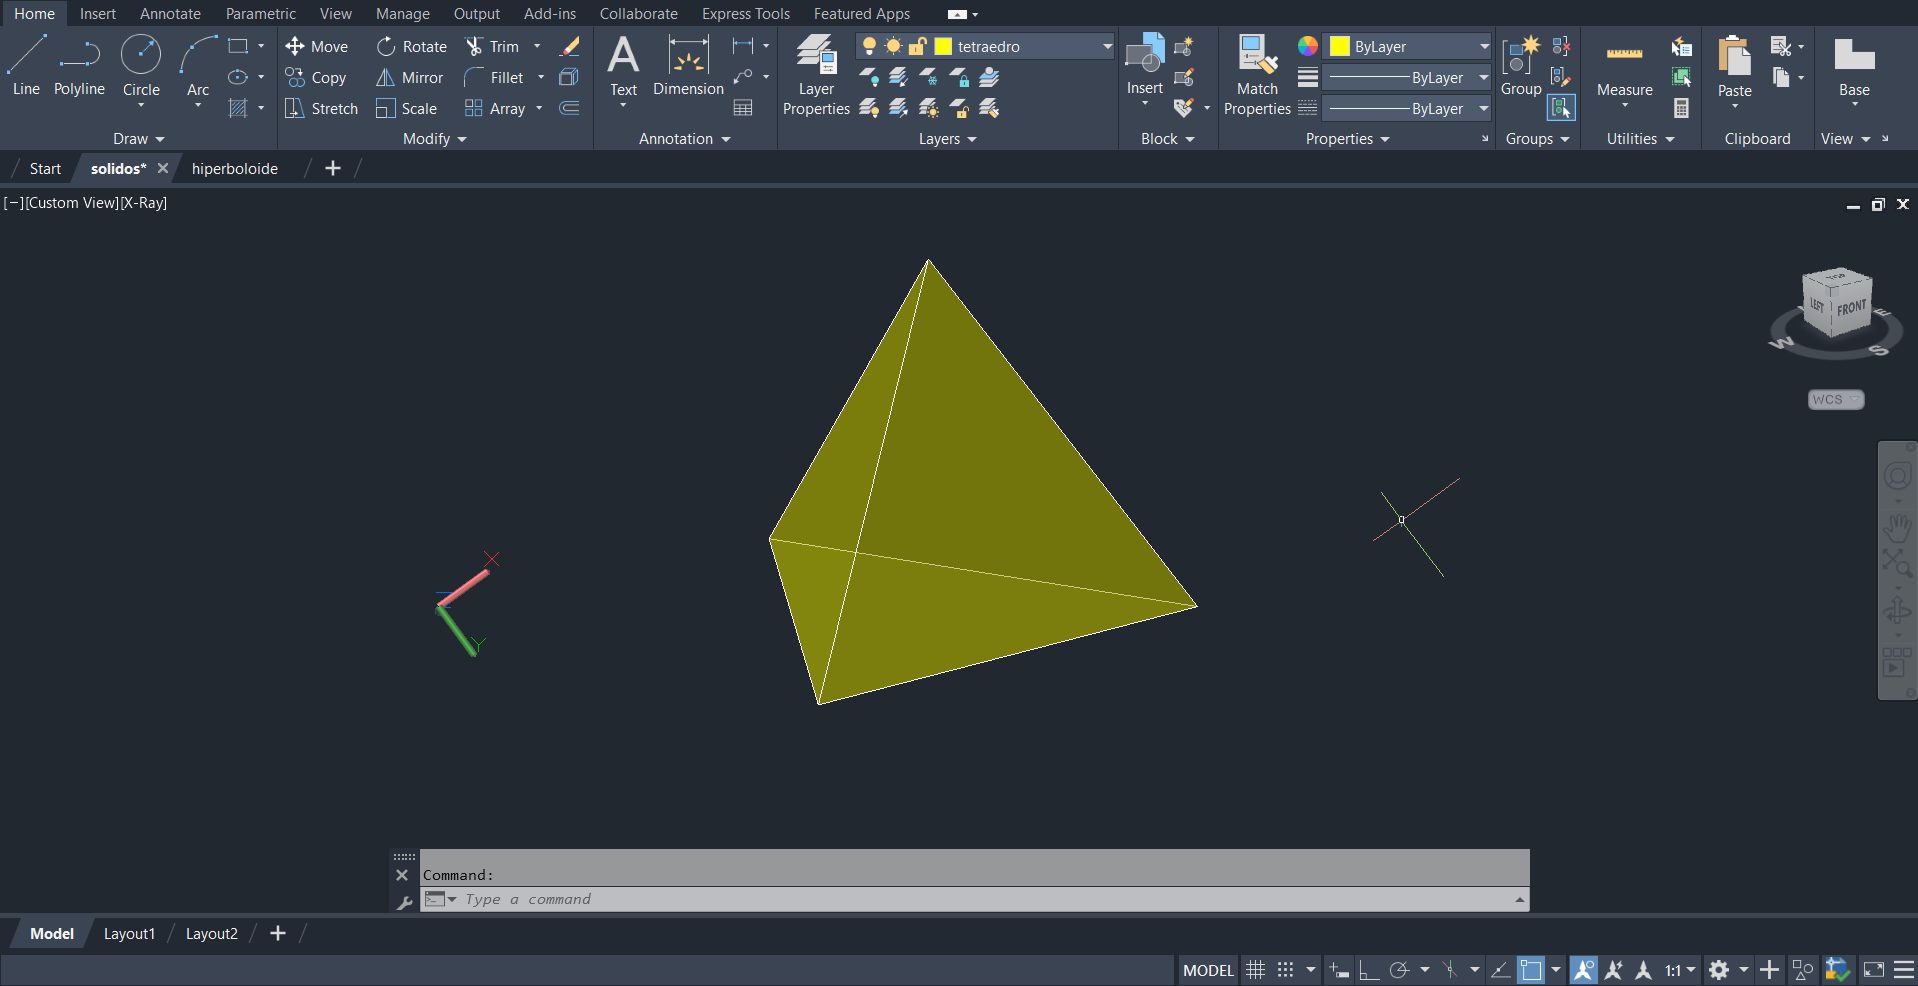This screenshot has width=1918, height=986.
Task: Select the Arc tool
Action: point(198,65)
